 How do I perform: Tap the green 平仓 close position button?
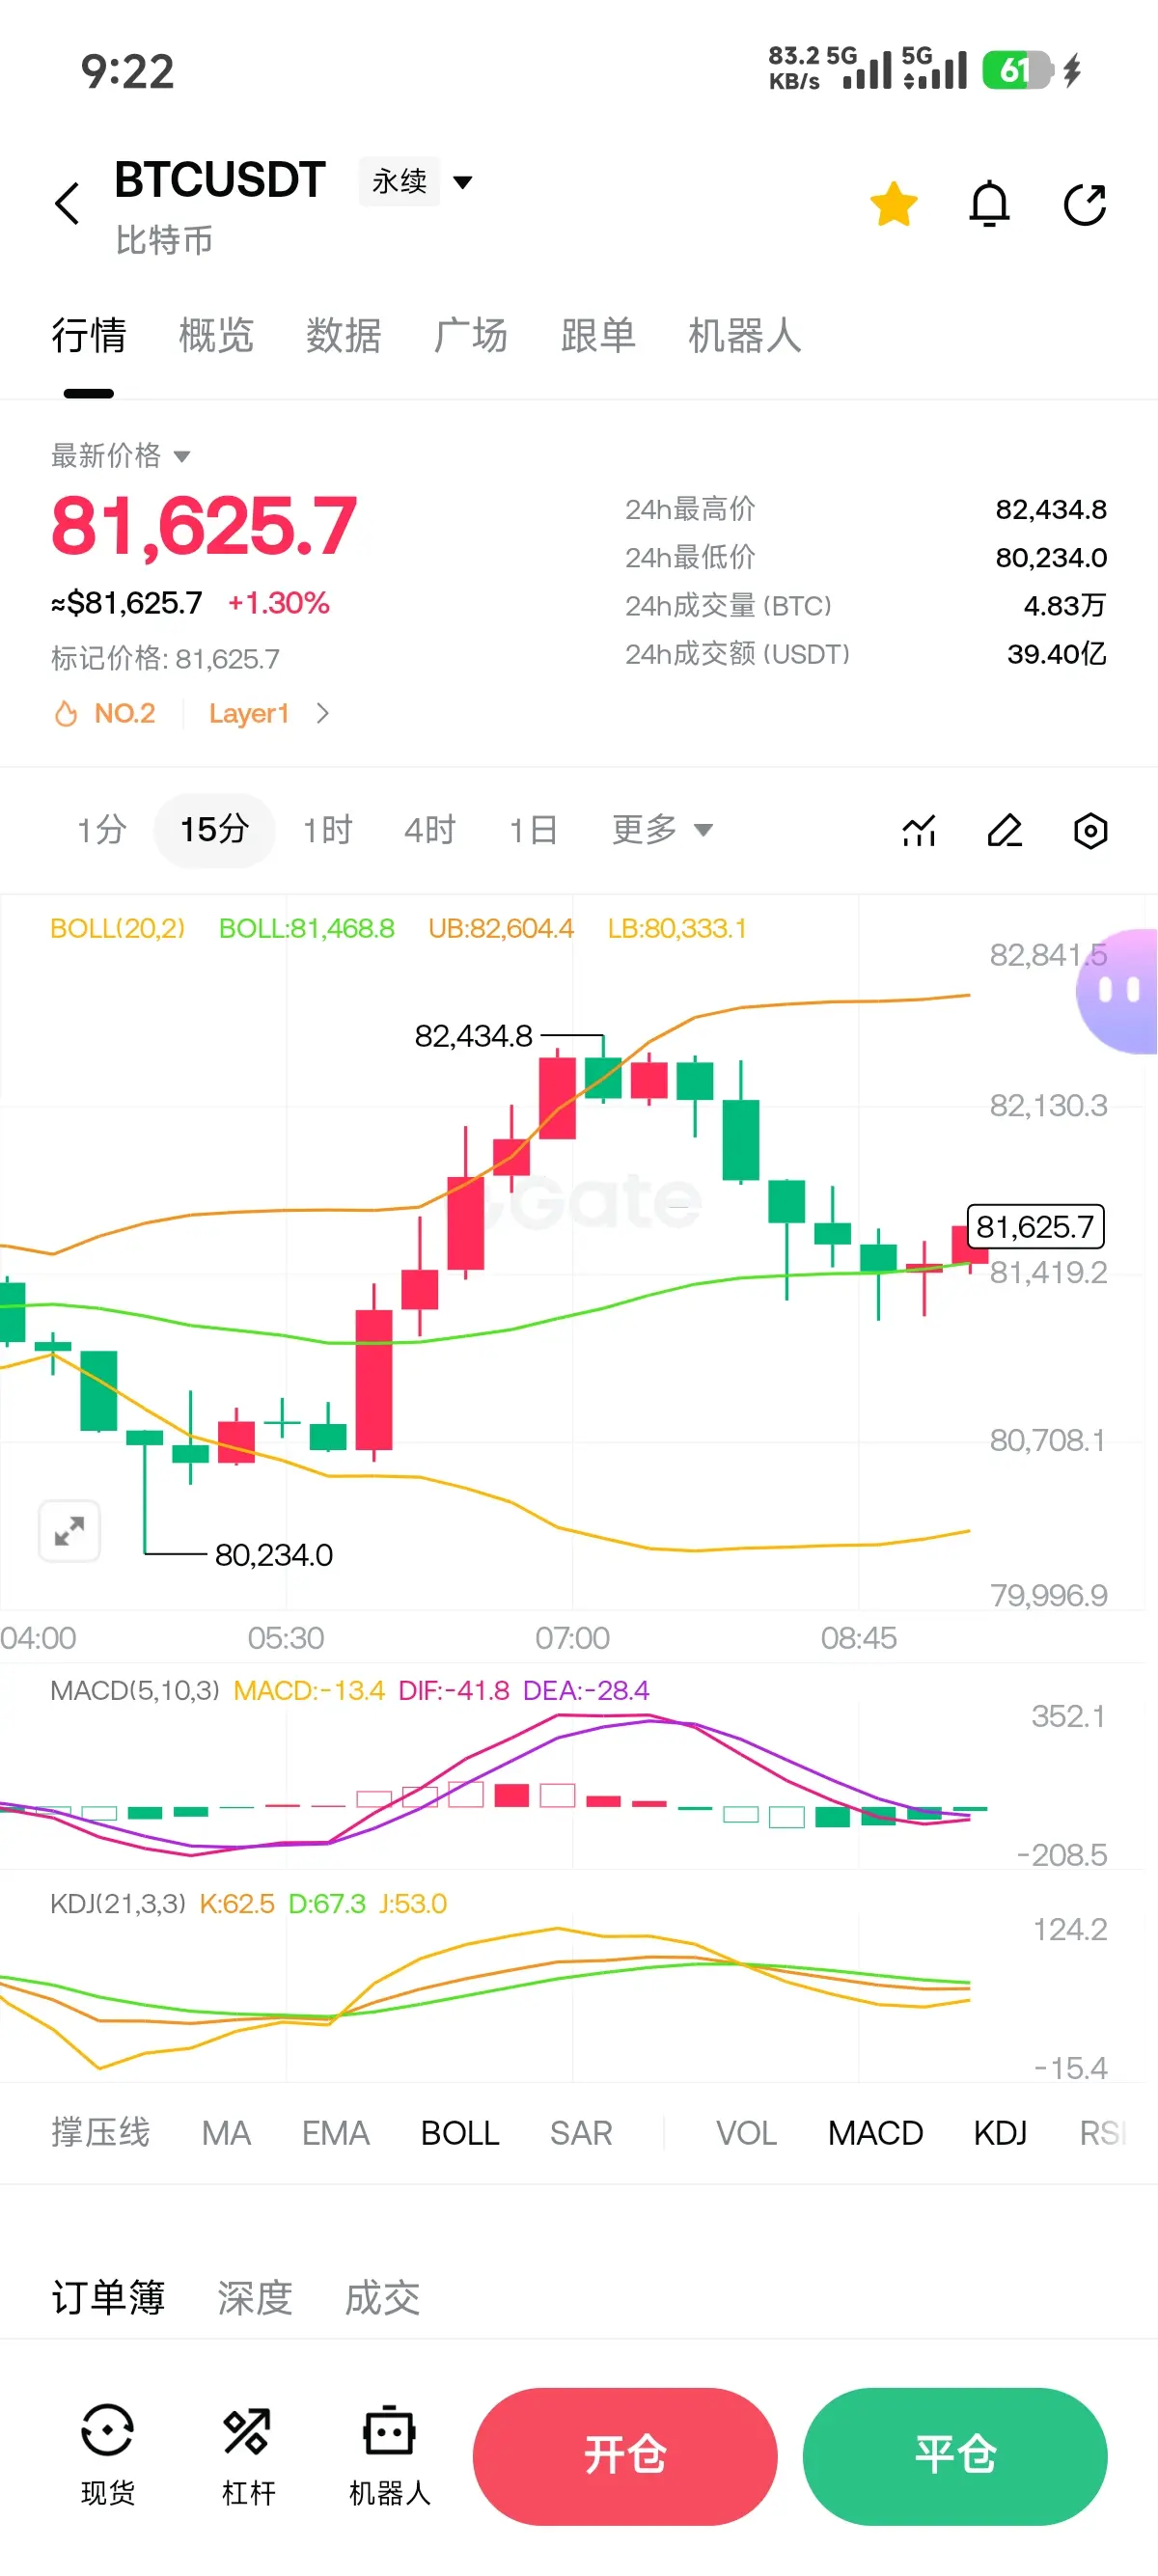pos(955,2456)
